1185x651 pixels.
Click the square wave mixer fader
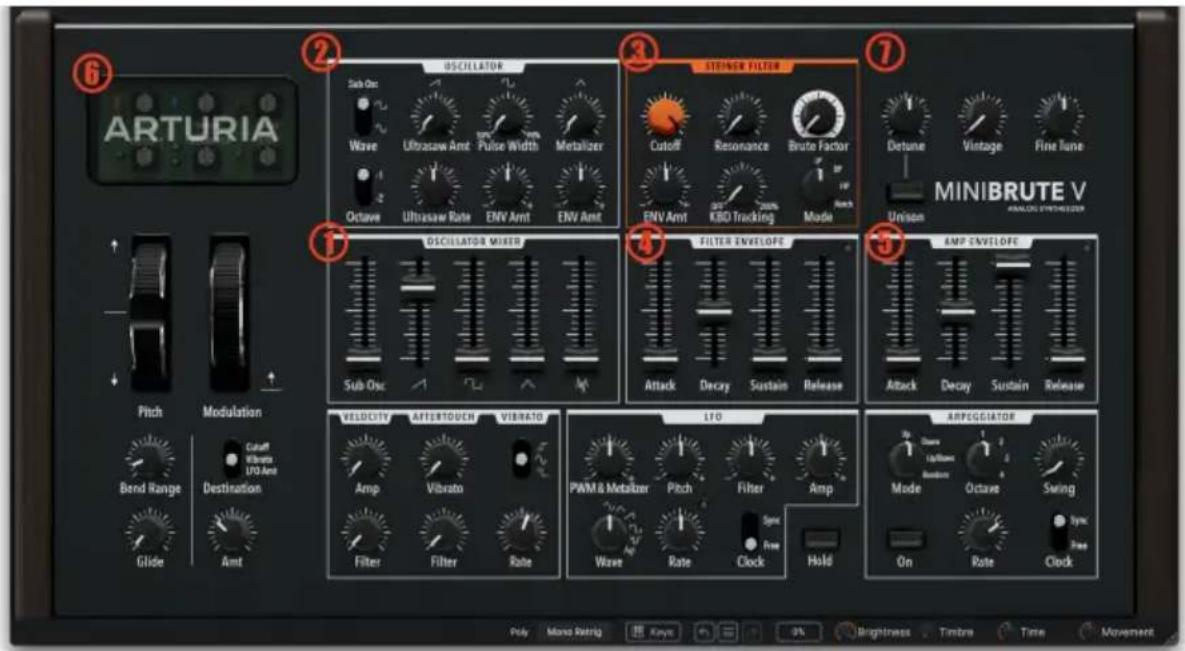click(472, 360)
